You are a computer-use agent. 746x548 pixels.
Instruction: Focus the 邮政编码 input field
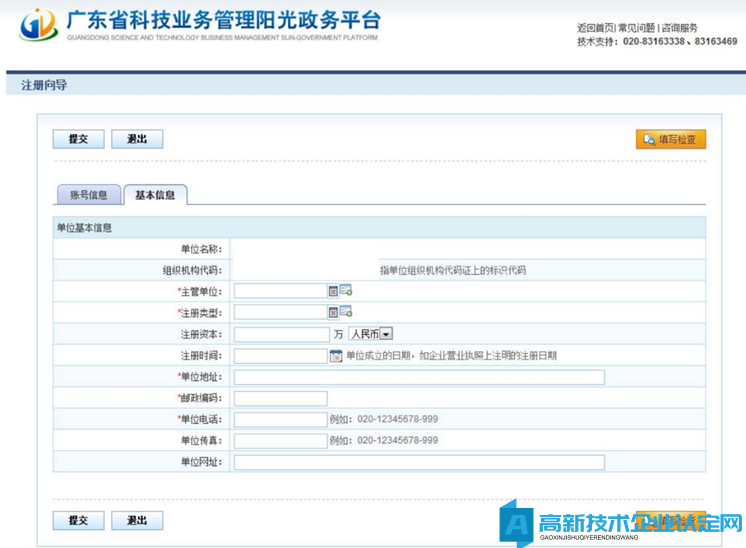pos(280,398)
